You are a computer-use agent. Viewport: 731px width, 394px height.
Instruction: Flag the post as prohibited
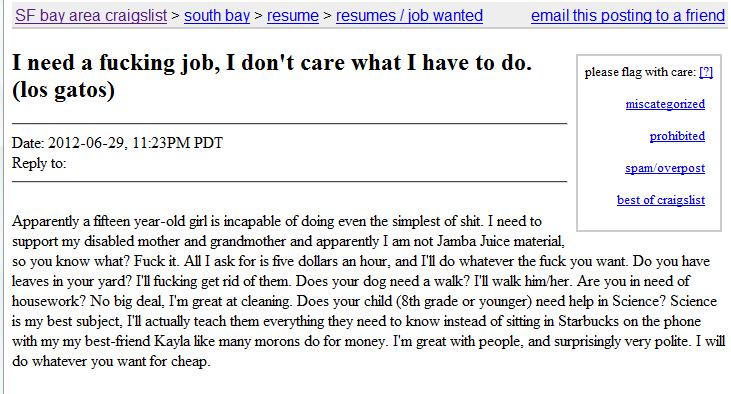[x=677, y=136]
